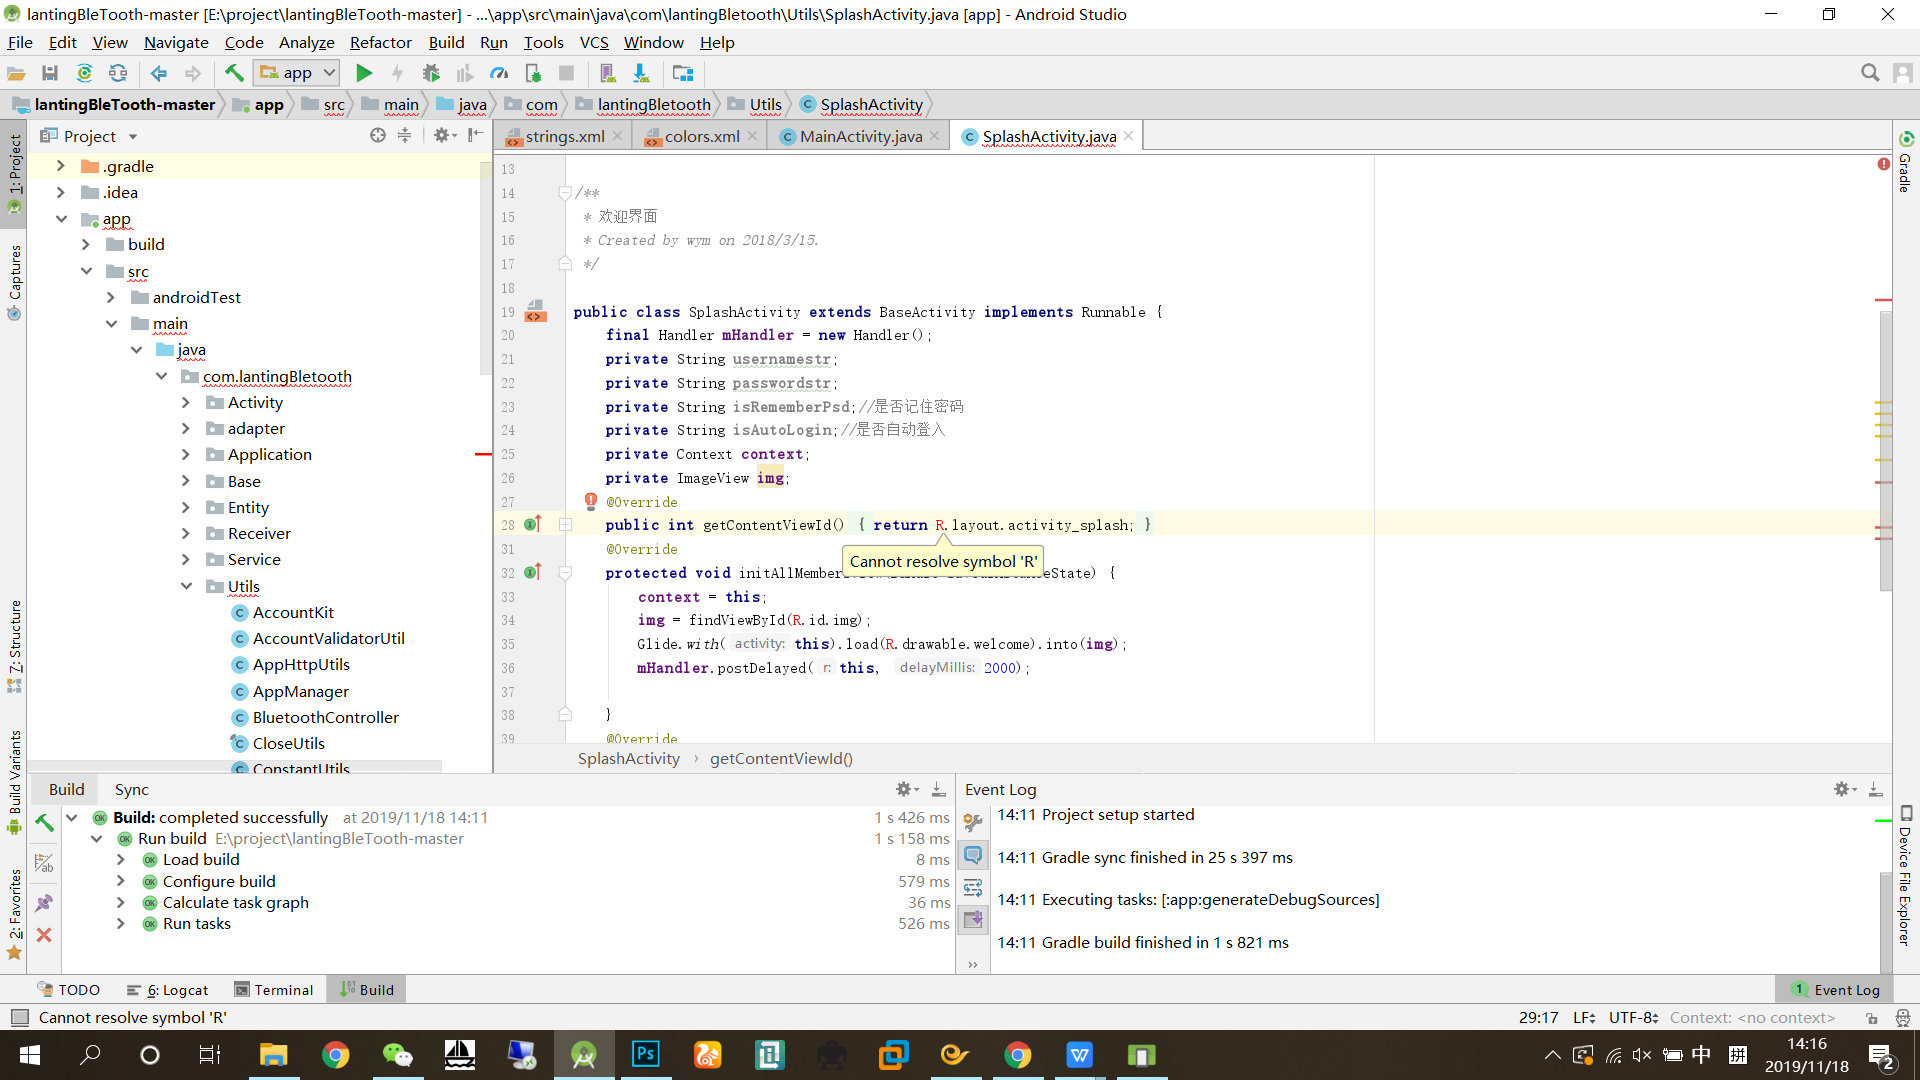Expand the Activity folder in the Project tree
The width and height of the screenshot is (1920, 1080).
(186, 402)
